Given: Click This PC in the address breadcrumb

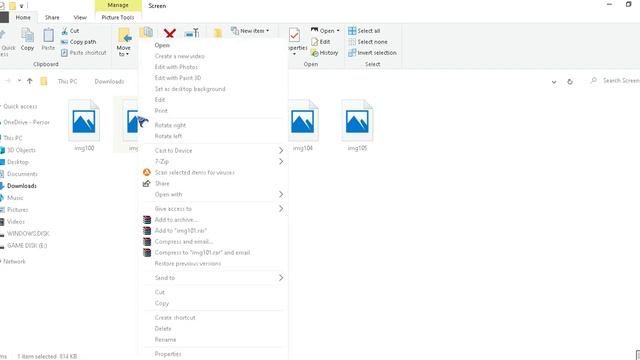Looking at the screenshot, I should tap(67, 82).
